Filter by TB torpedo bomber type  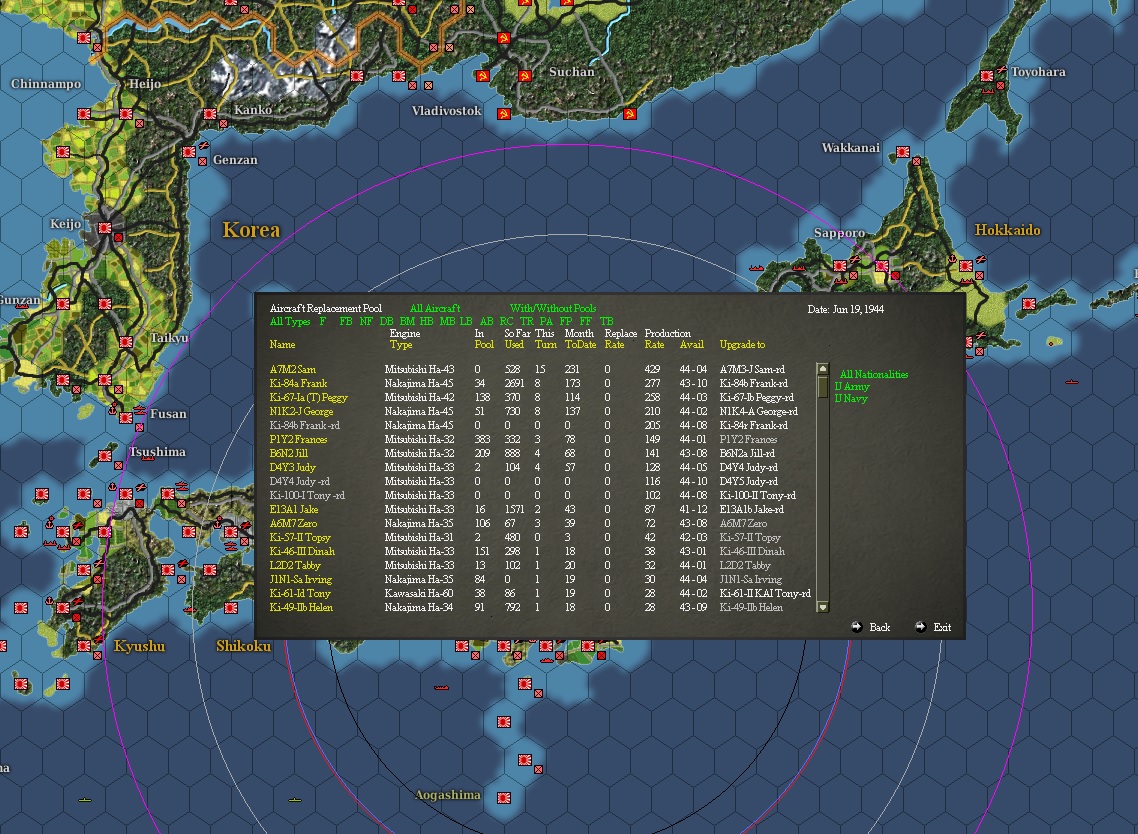click(x=606, y=321)
